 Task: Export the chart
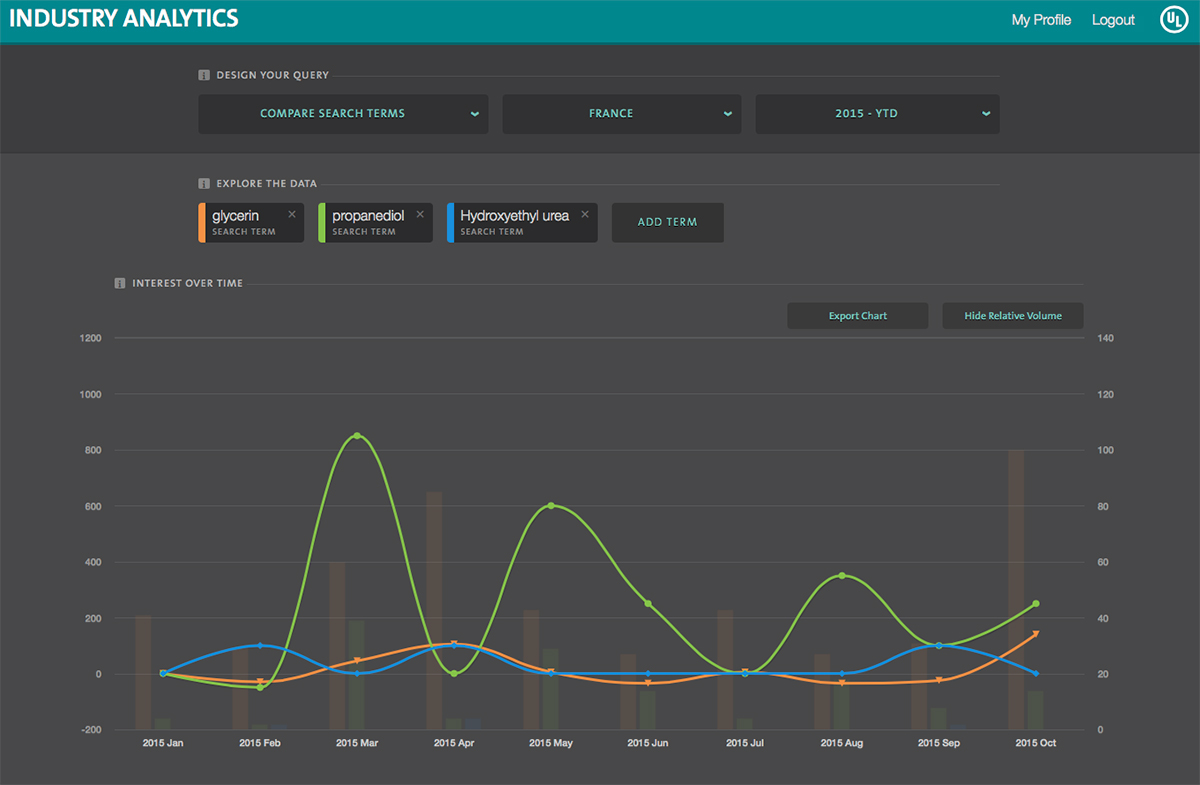(857, 316)
